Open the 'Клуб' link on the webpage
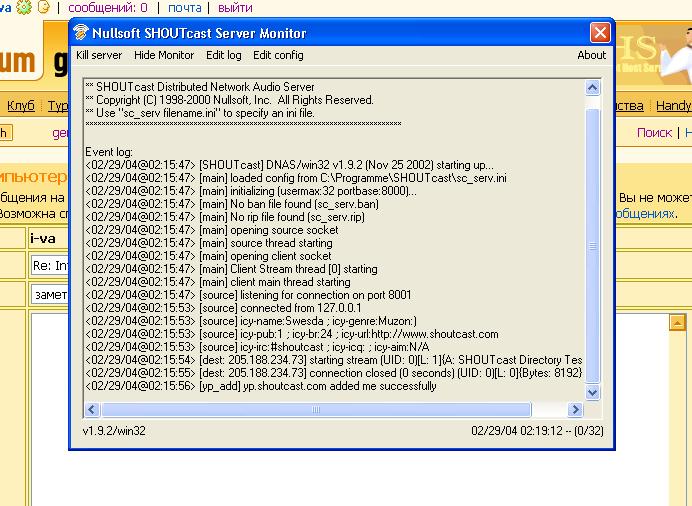This screenshot has height=506, width=692. pyautogui.click(x=21, y=106)
